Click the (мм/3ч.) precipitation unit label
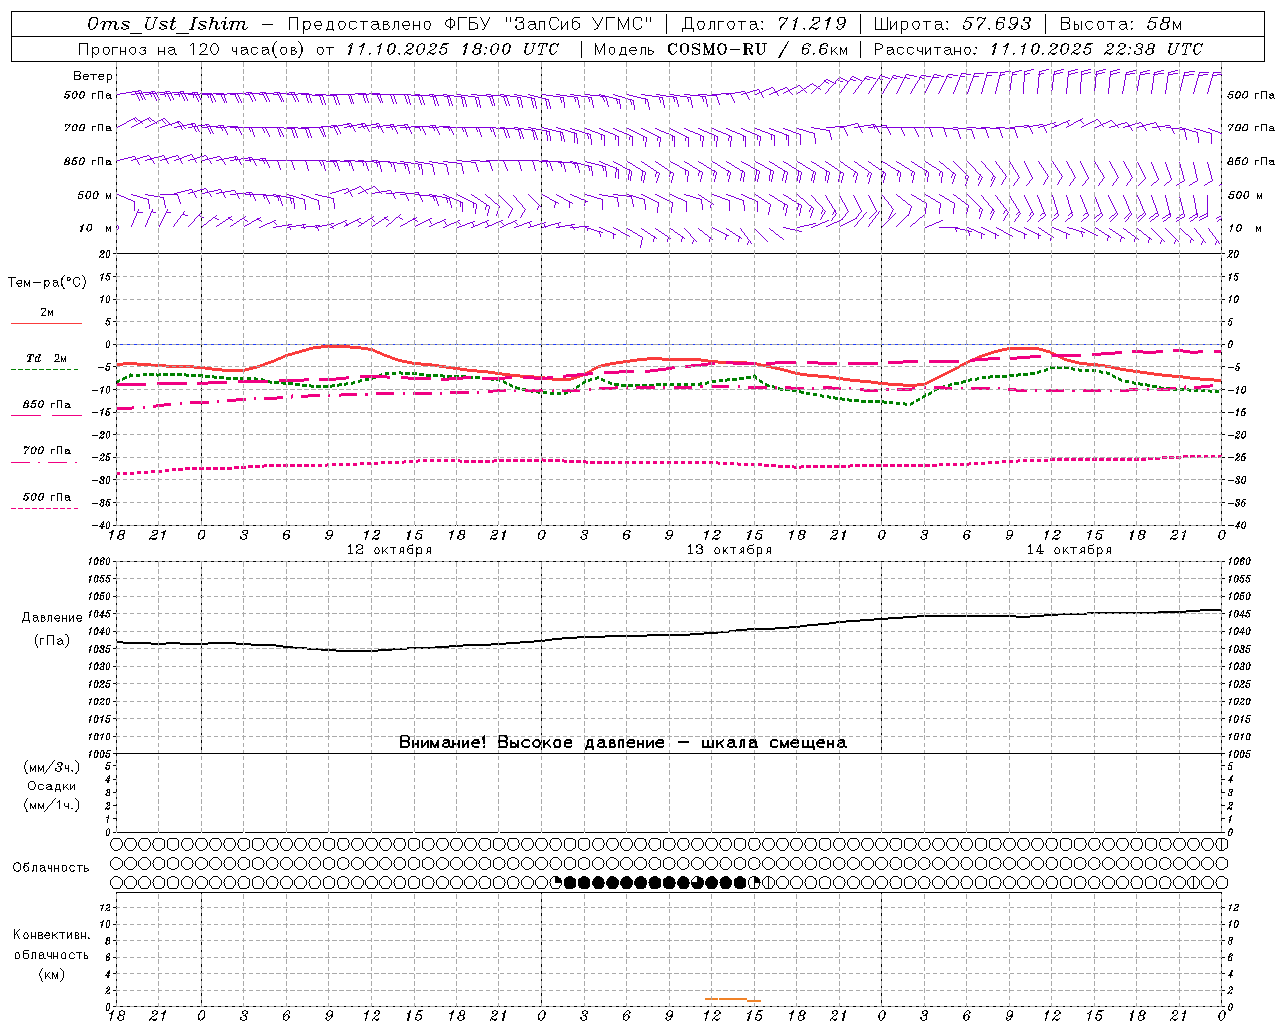 coord(52,767)
